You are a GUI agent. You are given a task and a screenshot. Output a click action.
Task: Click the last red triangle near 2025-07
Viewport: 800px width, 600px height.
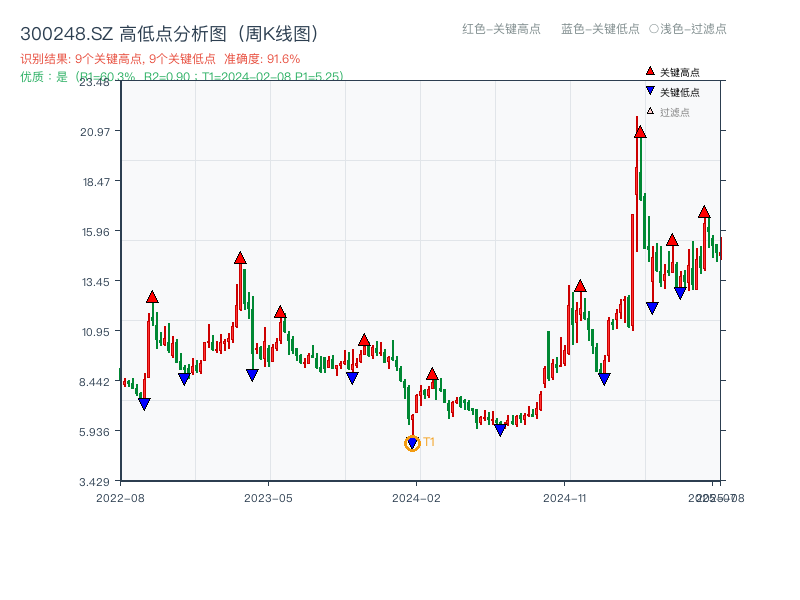704,212
